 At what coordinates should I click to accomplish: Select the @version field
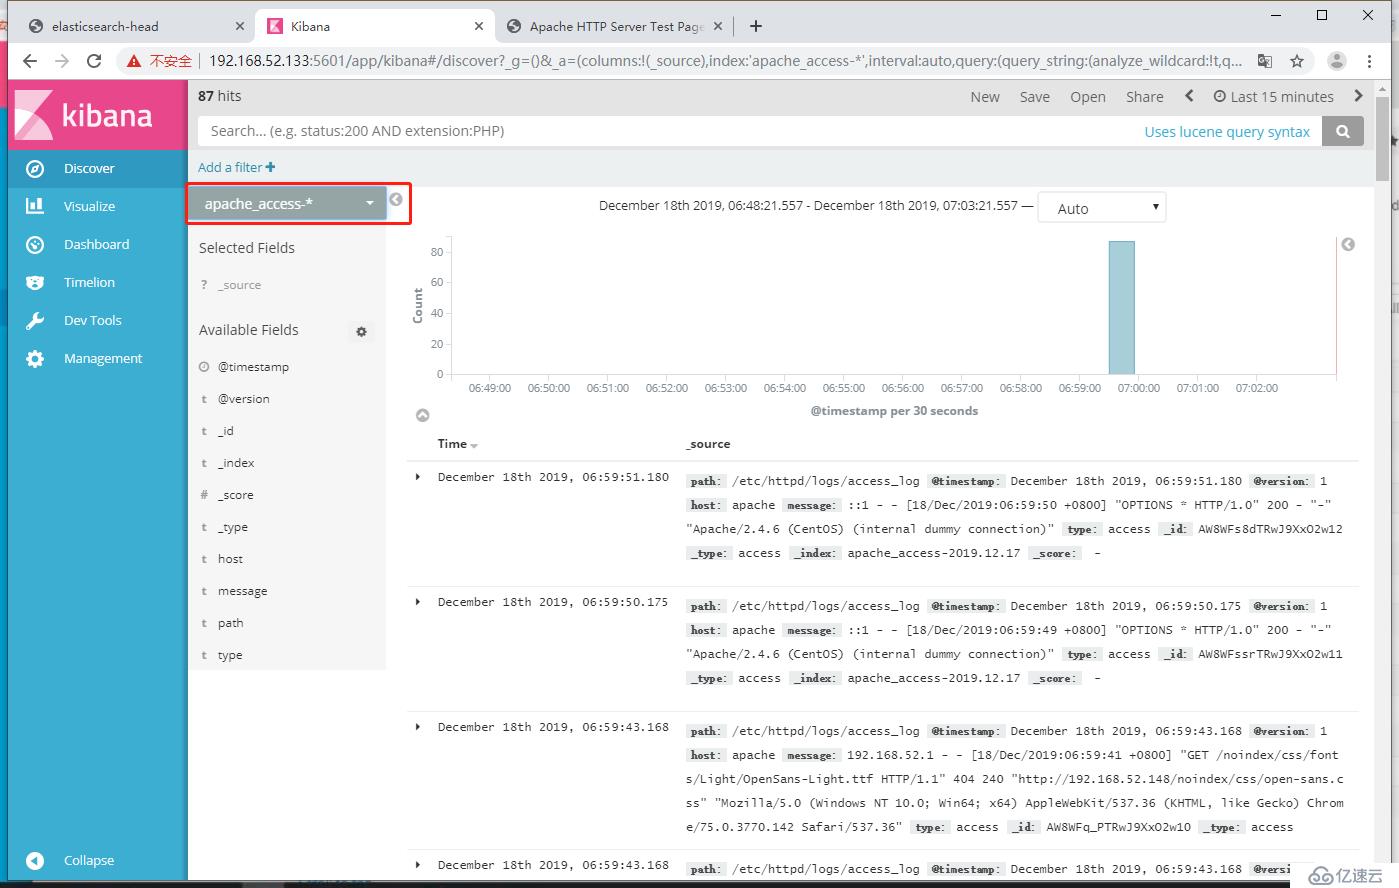tap(243, 399)
